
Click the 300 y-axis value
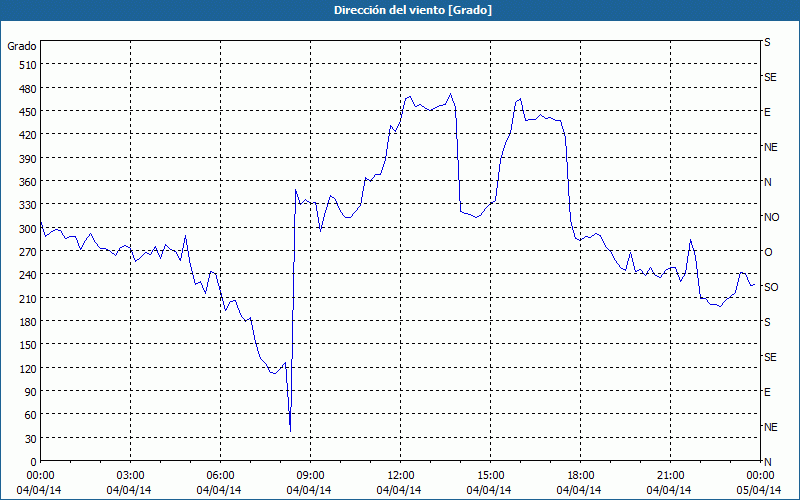[x=28, y=229]
